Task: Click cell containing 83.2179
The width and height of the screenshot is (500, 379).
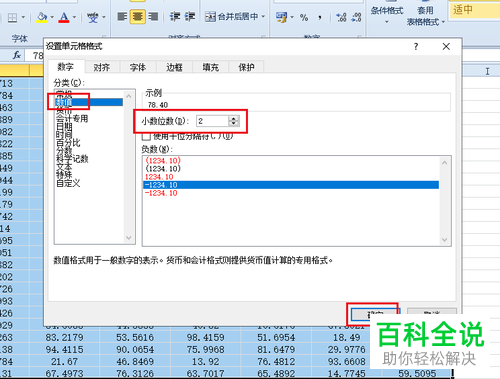Action: 64,337
